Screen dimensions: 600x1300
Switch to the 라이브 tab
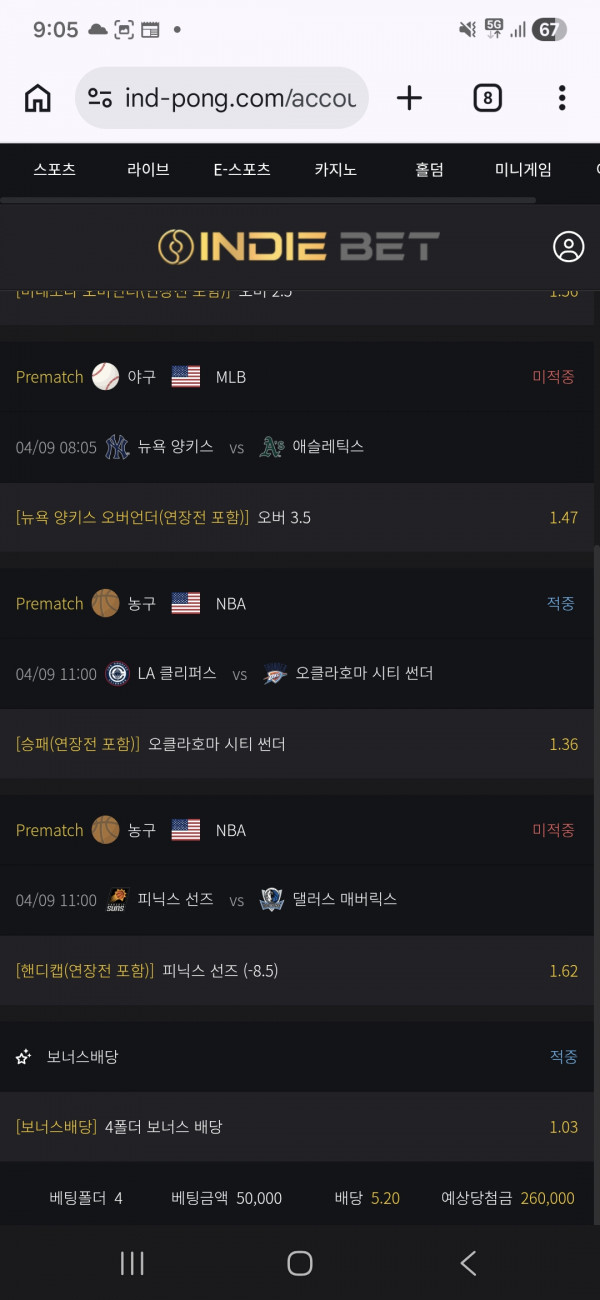148,170
